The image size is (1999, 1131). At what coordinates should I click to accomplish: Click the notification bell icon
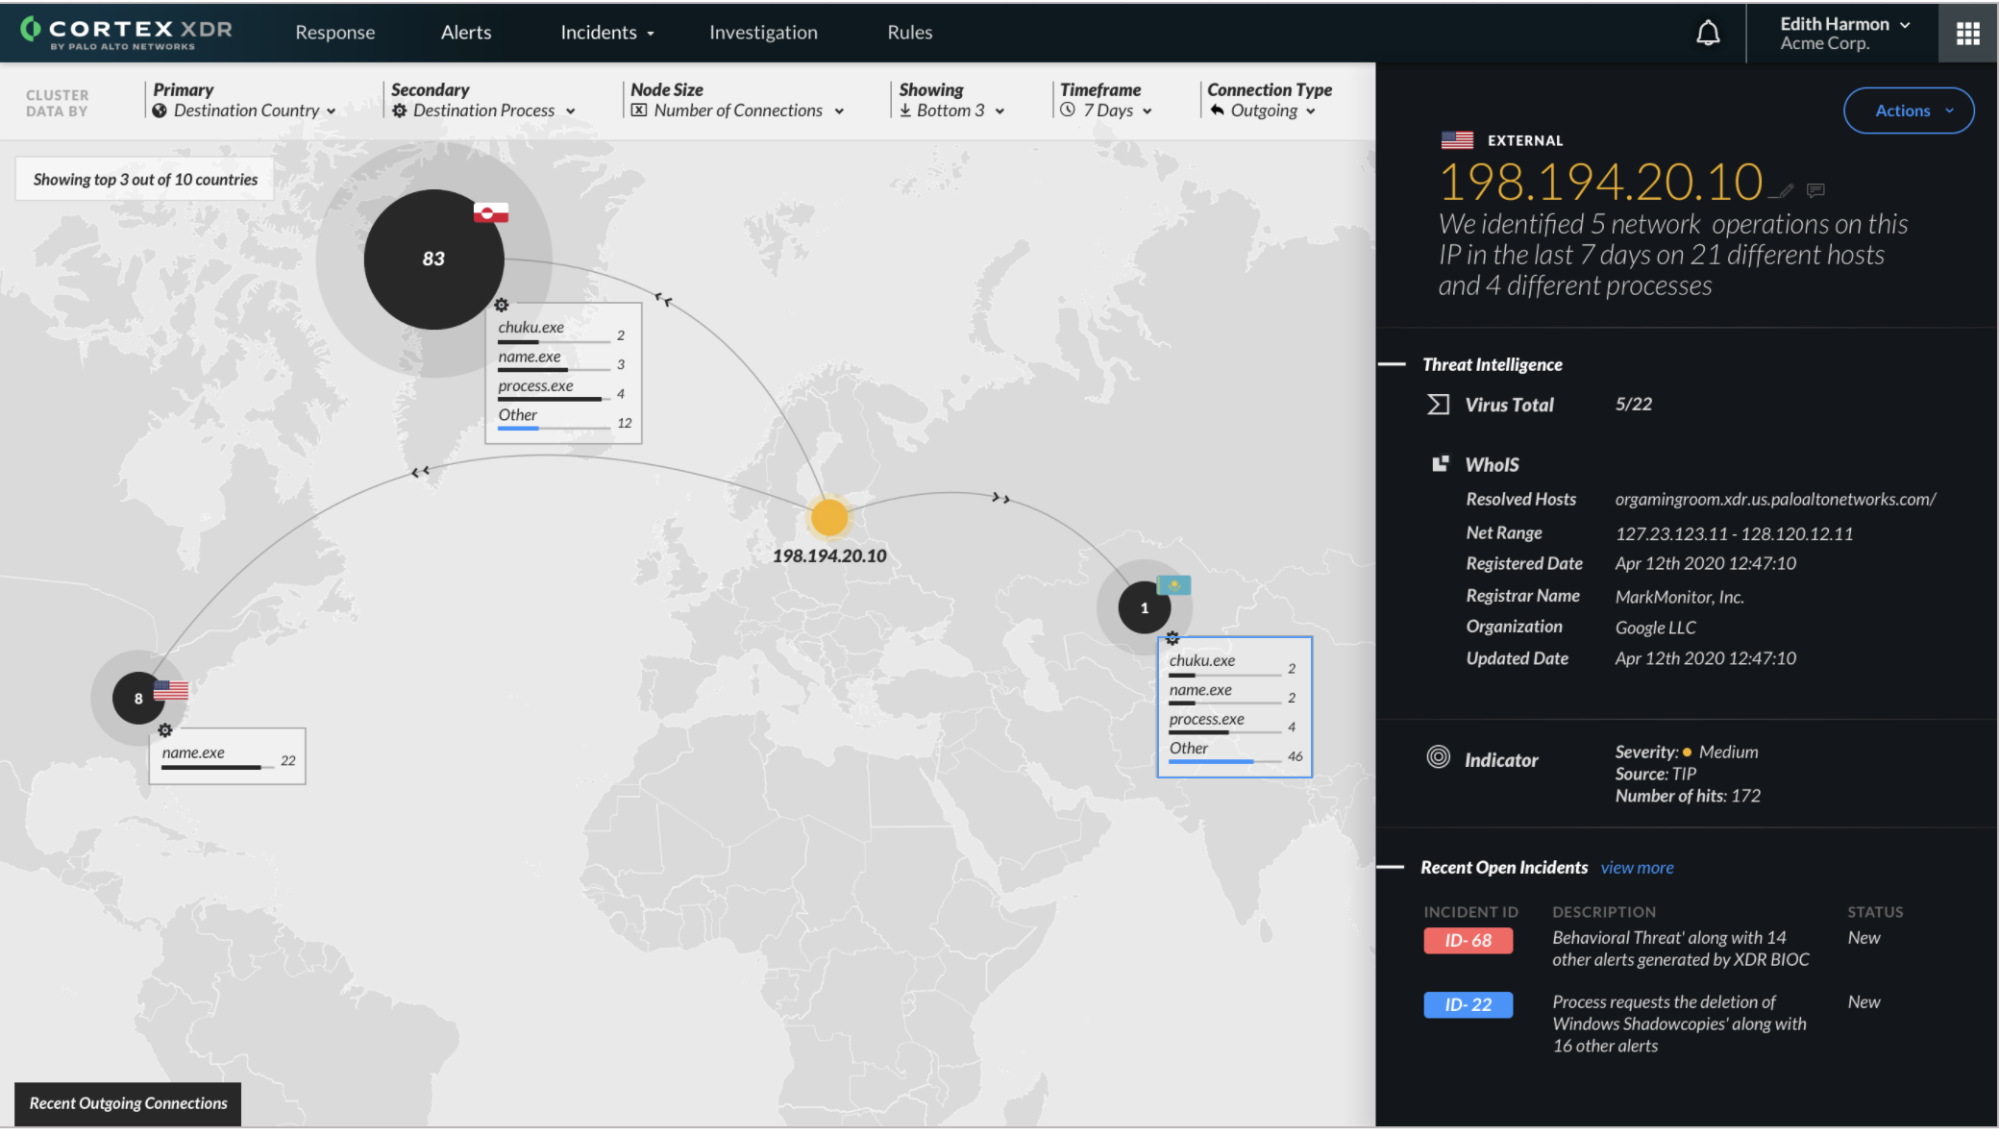tap(1708, 33)
